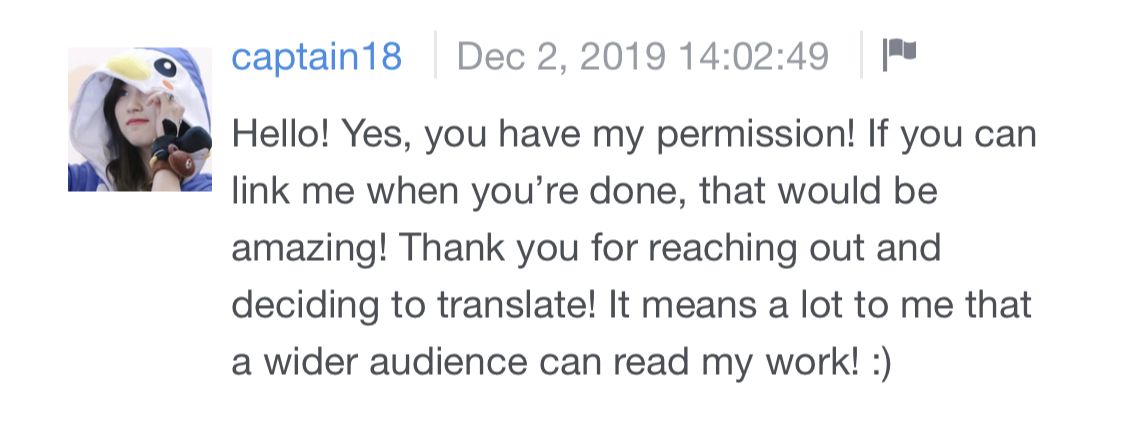Screen dimensions: 1125x423
Task: Click the time "14:02:49" in the comment header
Action: coord(753,56)
